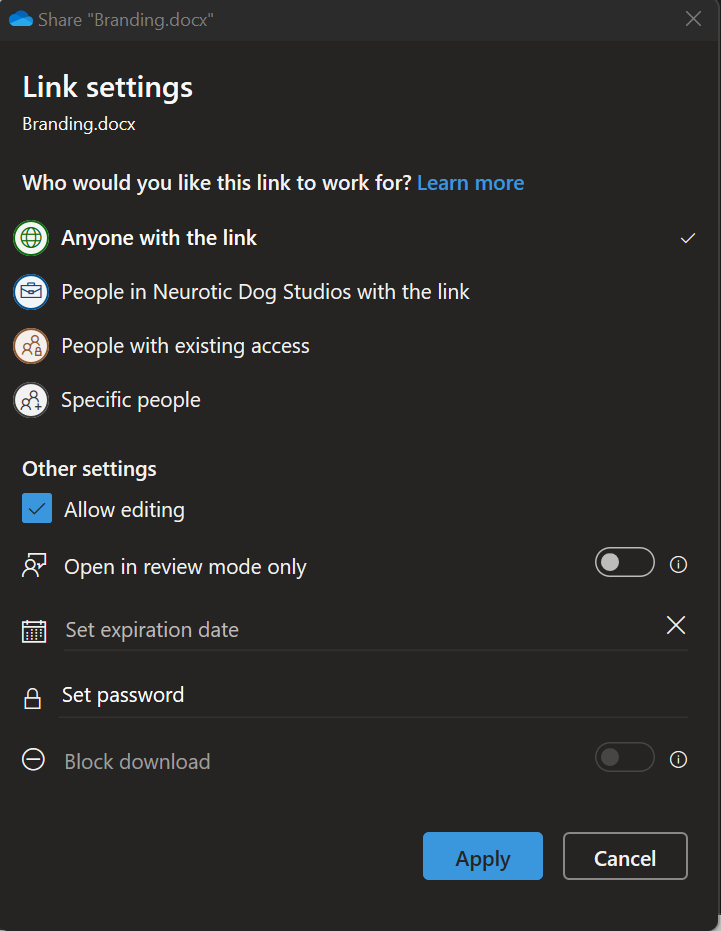The height and width of the screenshot is (931, 721).
Task: Click the Learn more link
Action: coord(470,182)
